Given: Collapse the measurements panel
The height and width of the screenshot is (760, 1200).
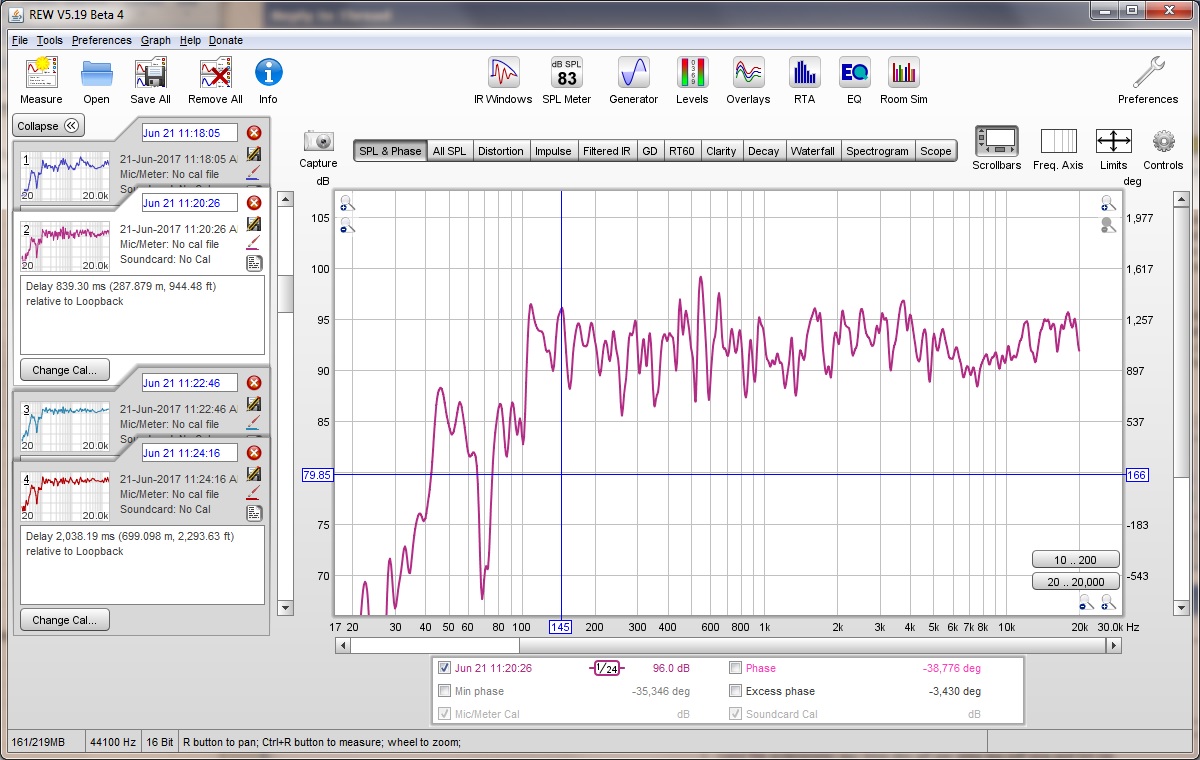Looking at the screenshot, I should click(48, 126).
